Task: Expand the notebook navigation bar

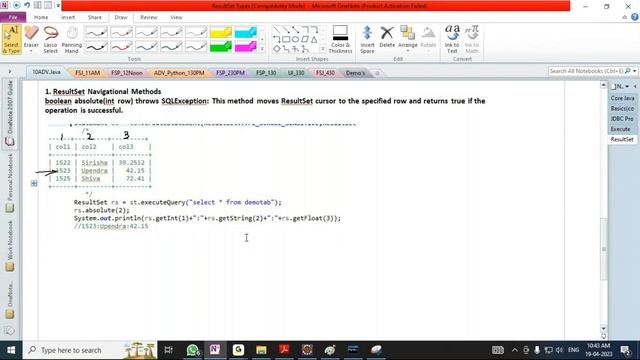Action: tap(10, 72)
